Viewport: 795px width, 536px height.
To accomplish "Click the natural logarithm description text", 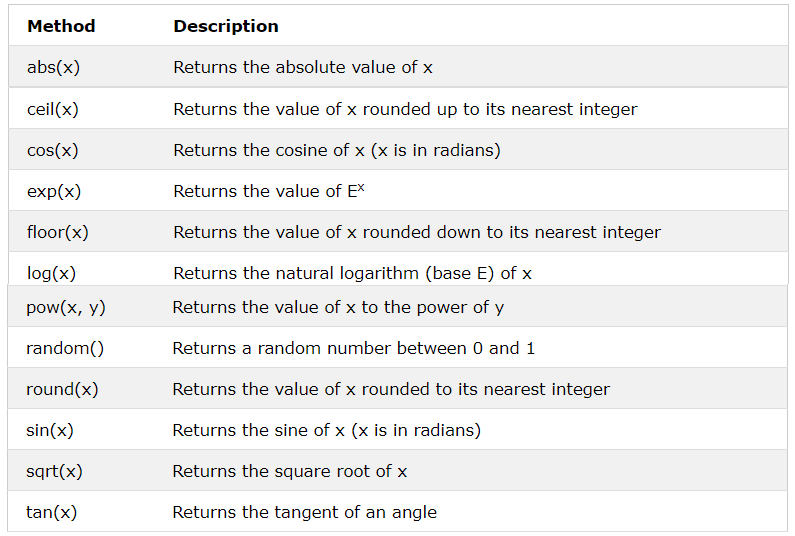I will [352, 273].
